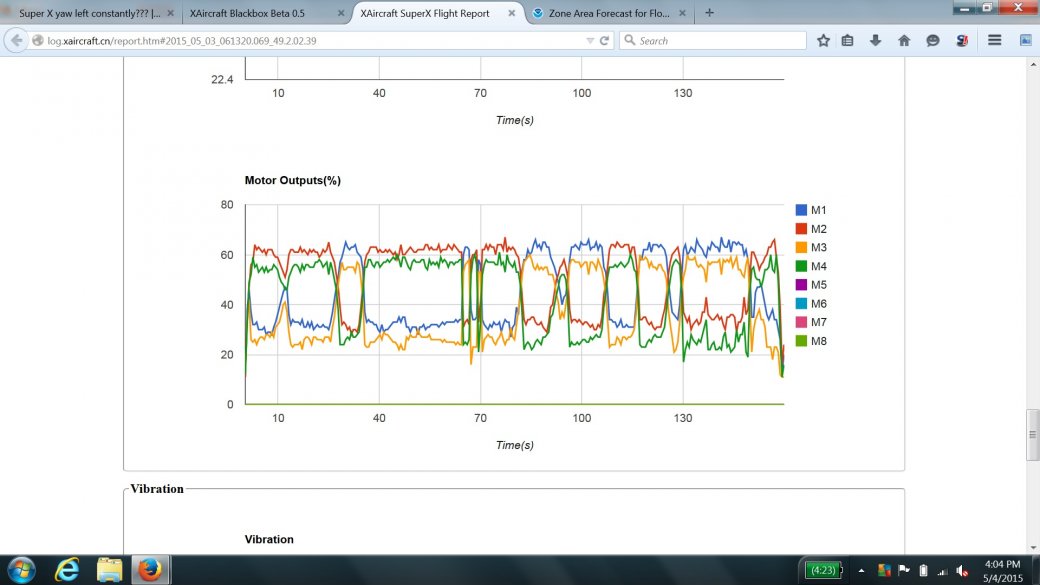This screenshot has height=585, width=1040.
Task: Click the site identity globe icon
Action: click(38, 40)
